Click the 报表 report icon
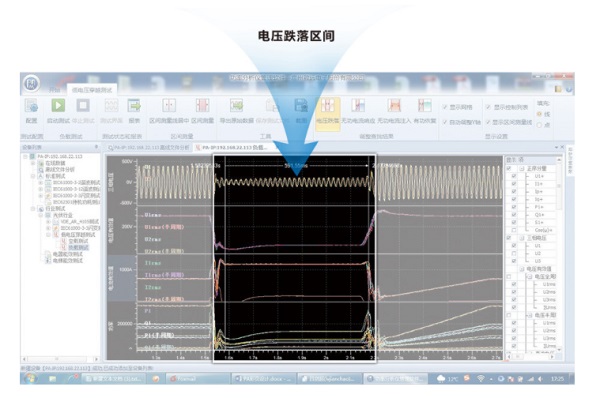600x398 pixels. 134,106
